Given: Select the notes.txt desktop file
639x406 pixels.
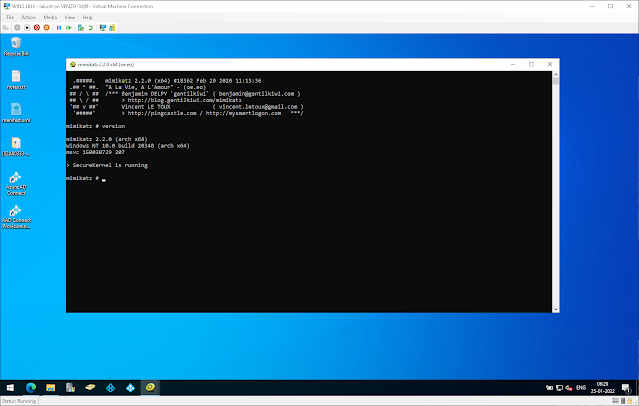Looking at the screenshot, I should tap(16, 80).
